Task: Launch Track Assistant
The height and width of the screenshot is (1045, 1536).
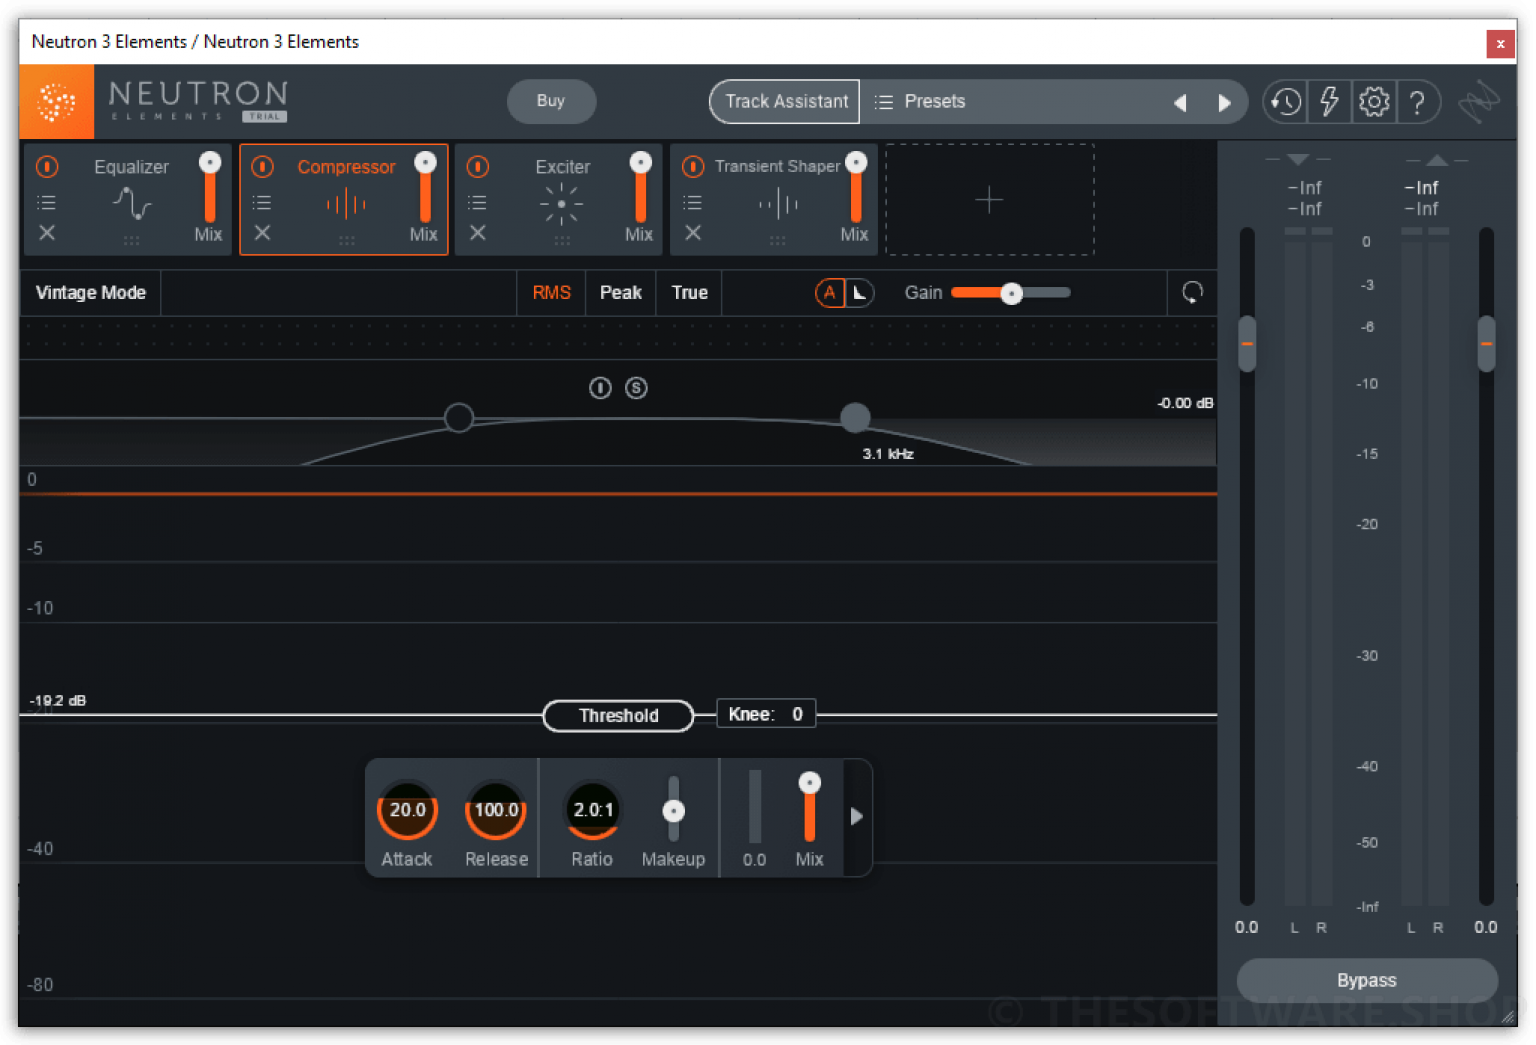Action: (x=786, y=102)
